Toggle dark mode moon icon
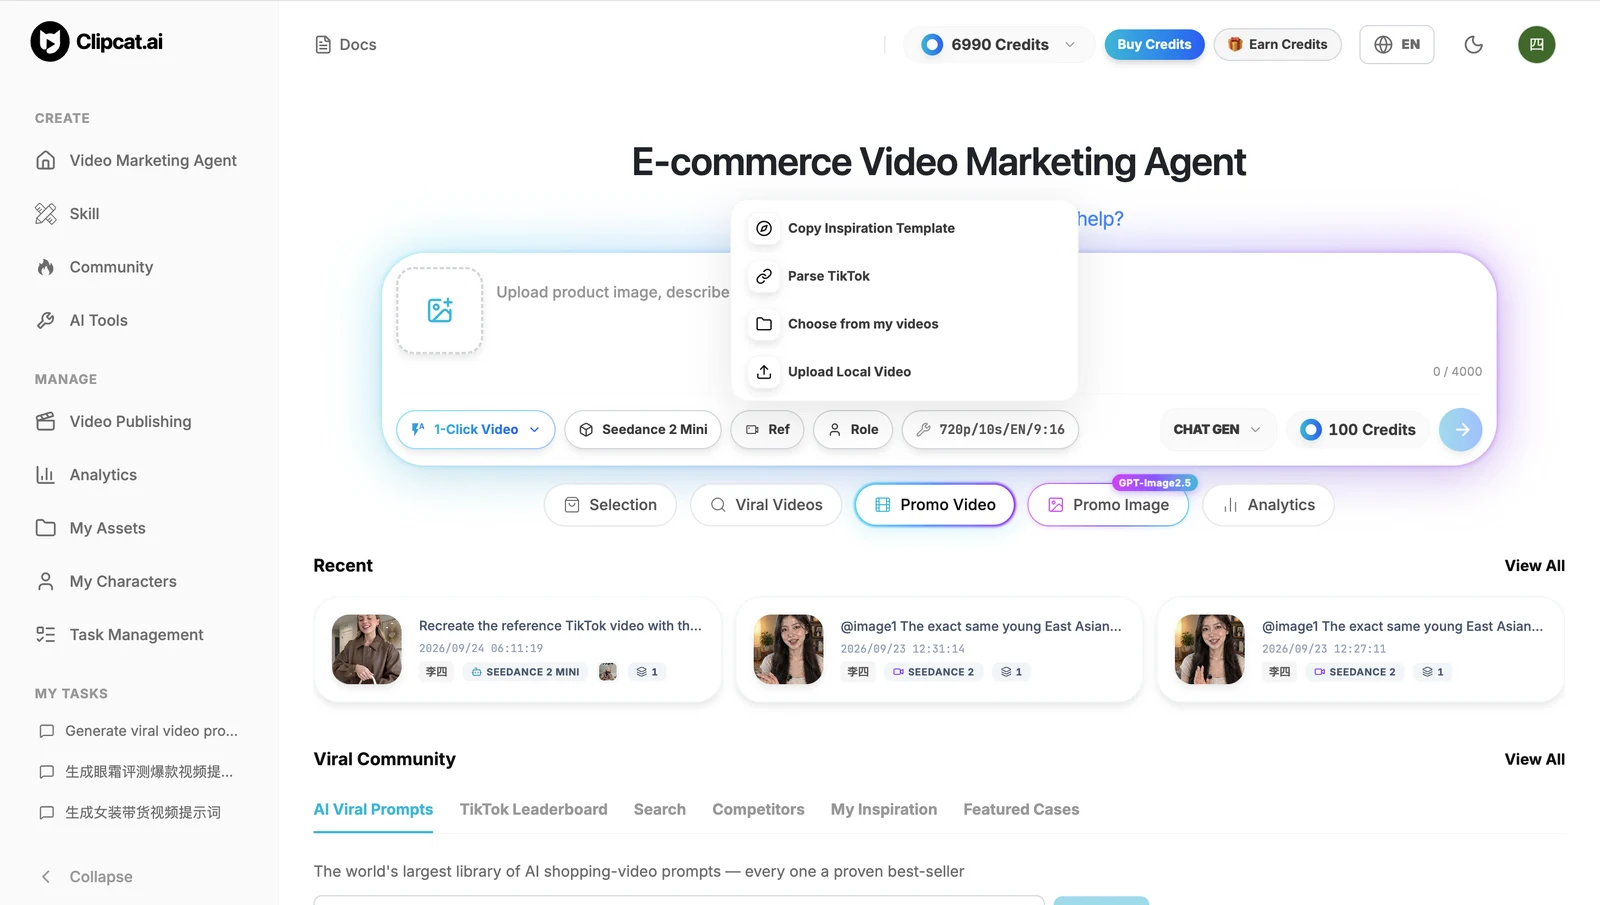 coord(1473,45)
